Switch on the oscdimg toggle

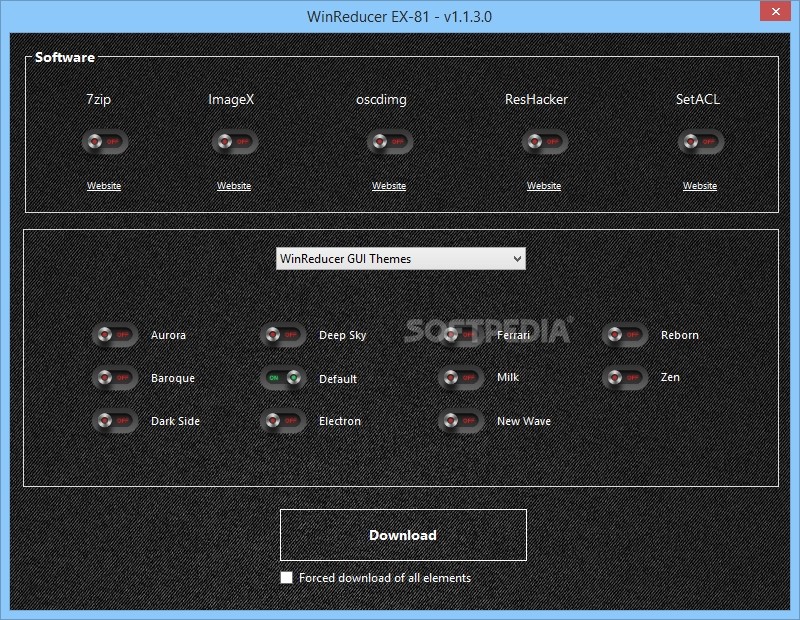tap(390, 141)
